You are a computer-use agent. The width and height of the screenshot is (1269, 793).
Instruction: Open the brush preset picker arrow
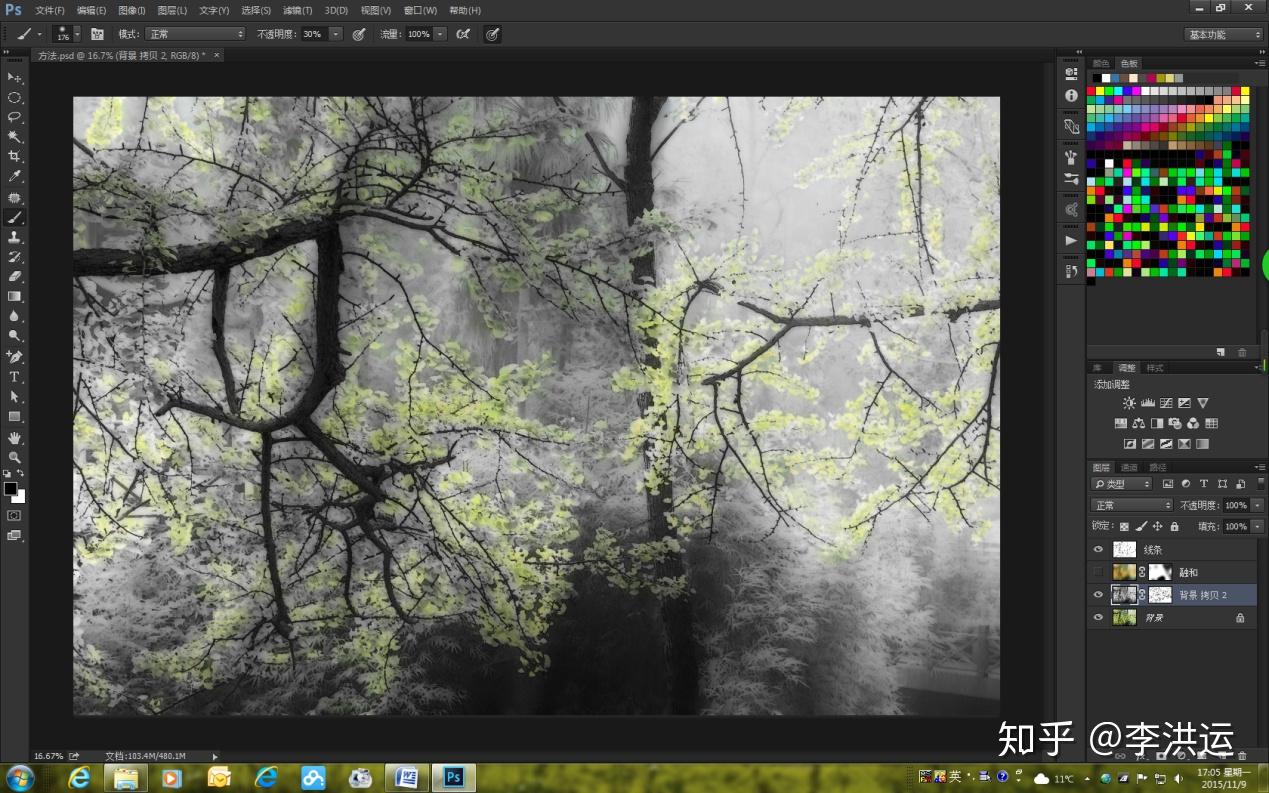77,34
